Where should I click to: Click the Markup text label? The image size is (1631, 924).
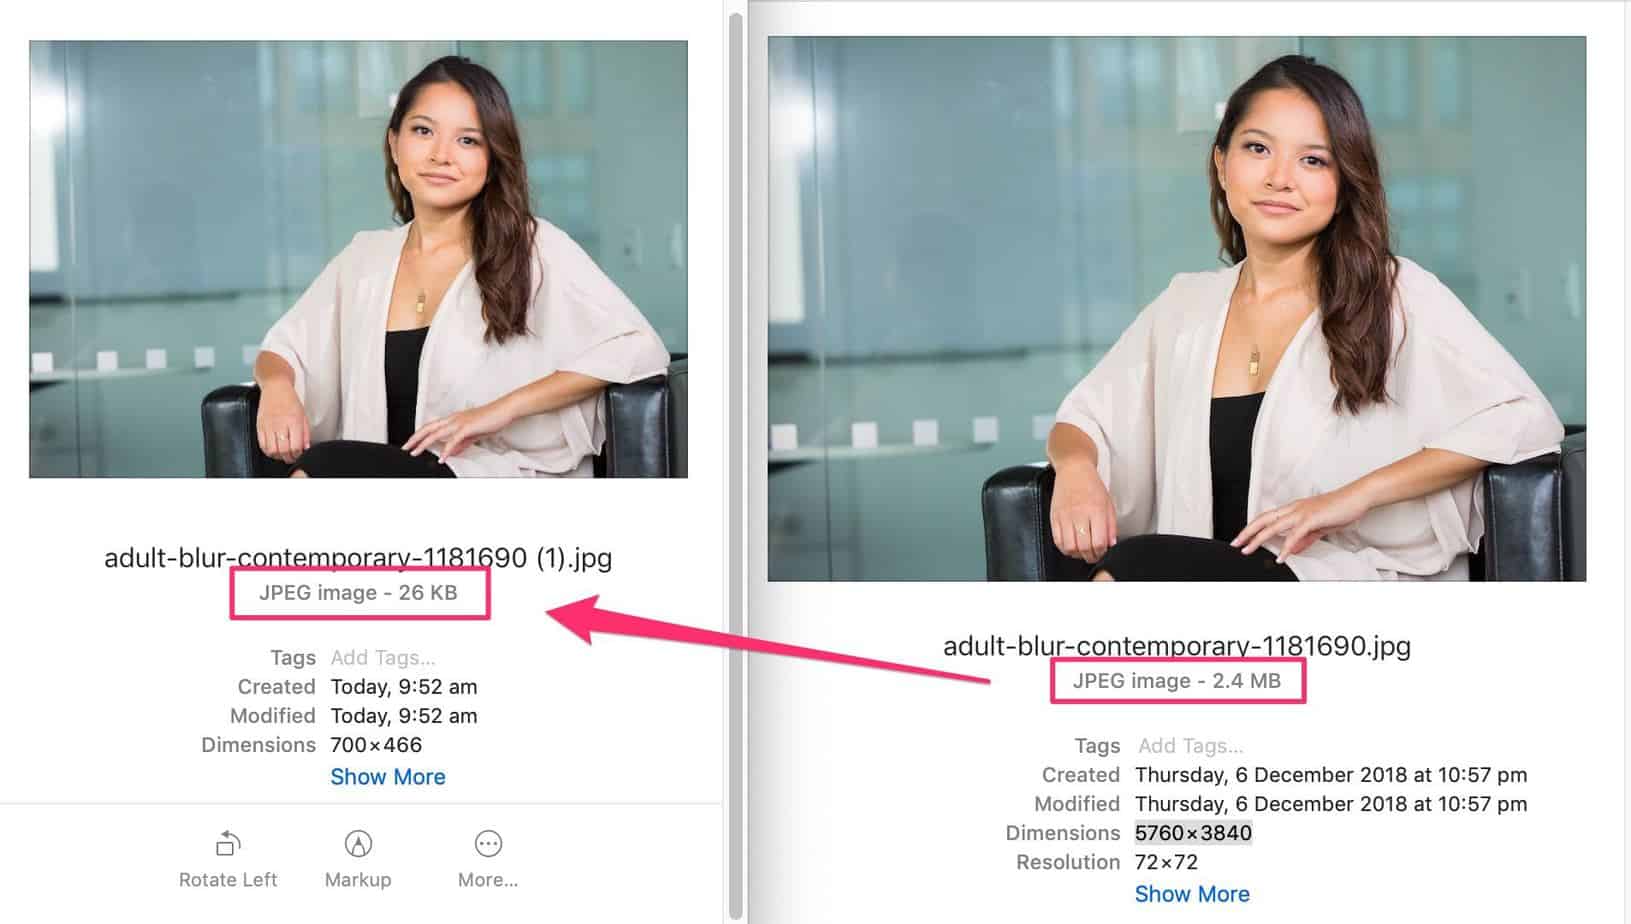tap(358, 880)
